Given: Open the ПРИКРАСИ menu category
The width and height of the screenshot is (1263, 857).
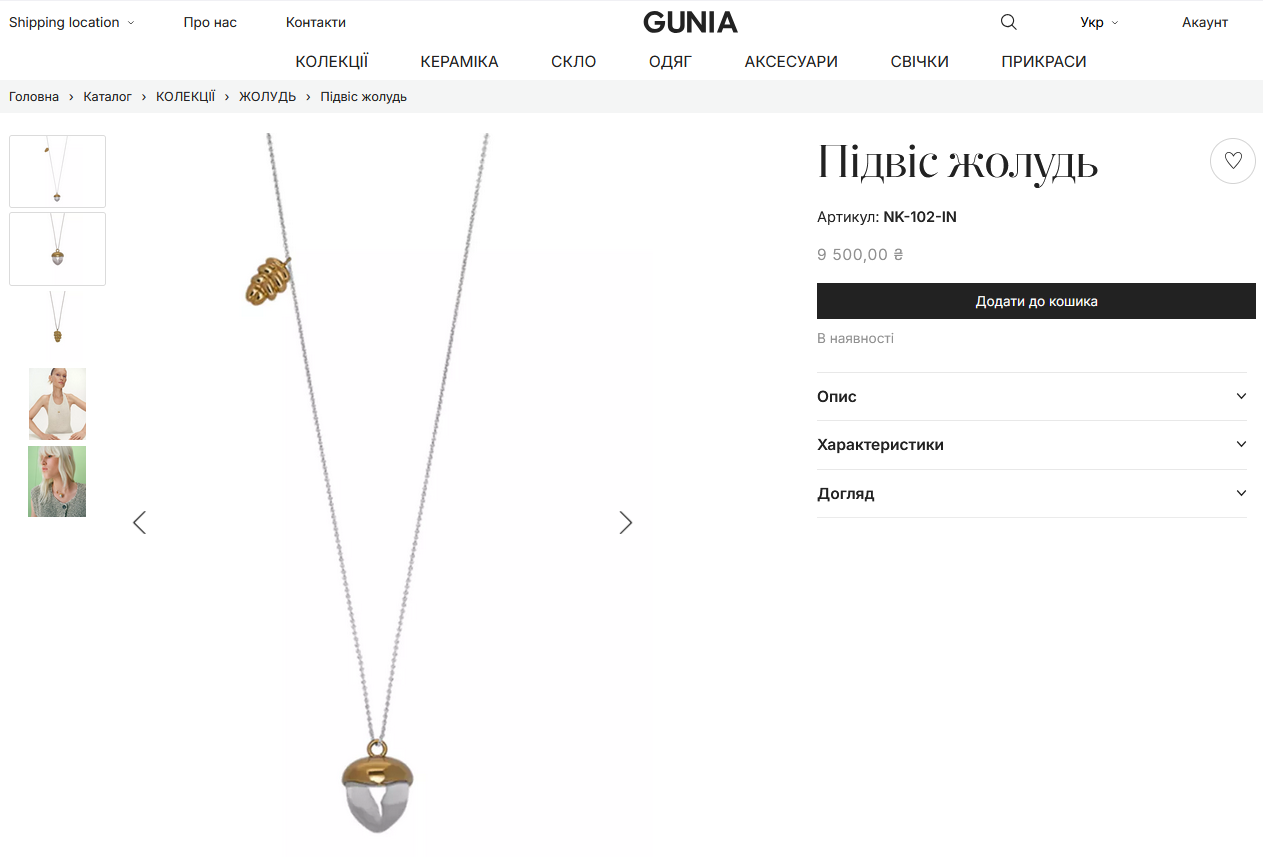Looking at the screenshot, I should 1043,61.
